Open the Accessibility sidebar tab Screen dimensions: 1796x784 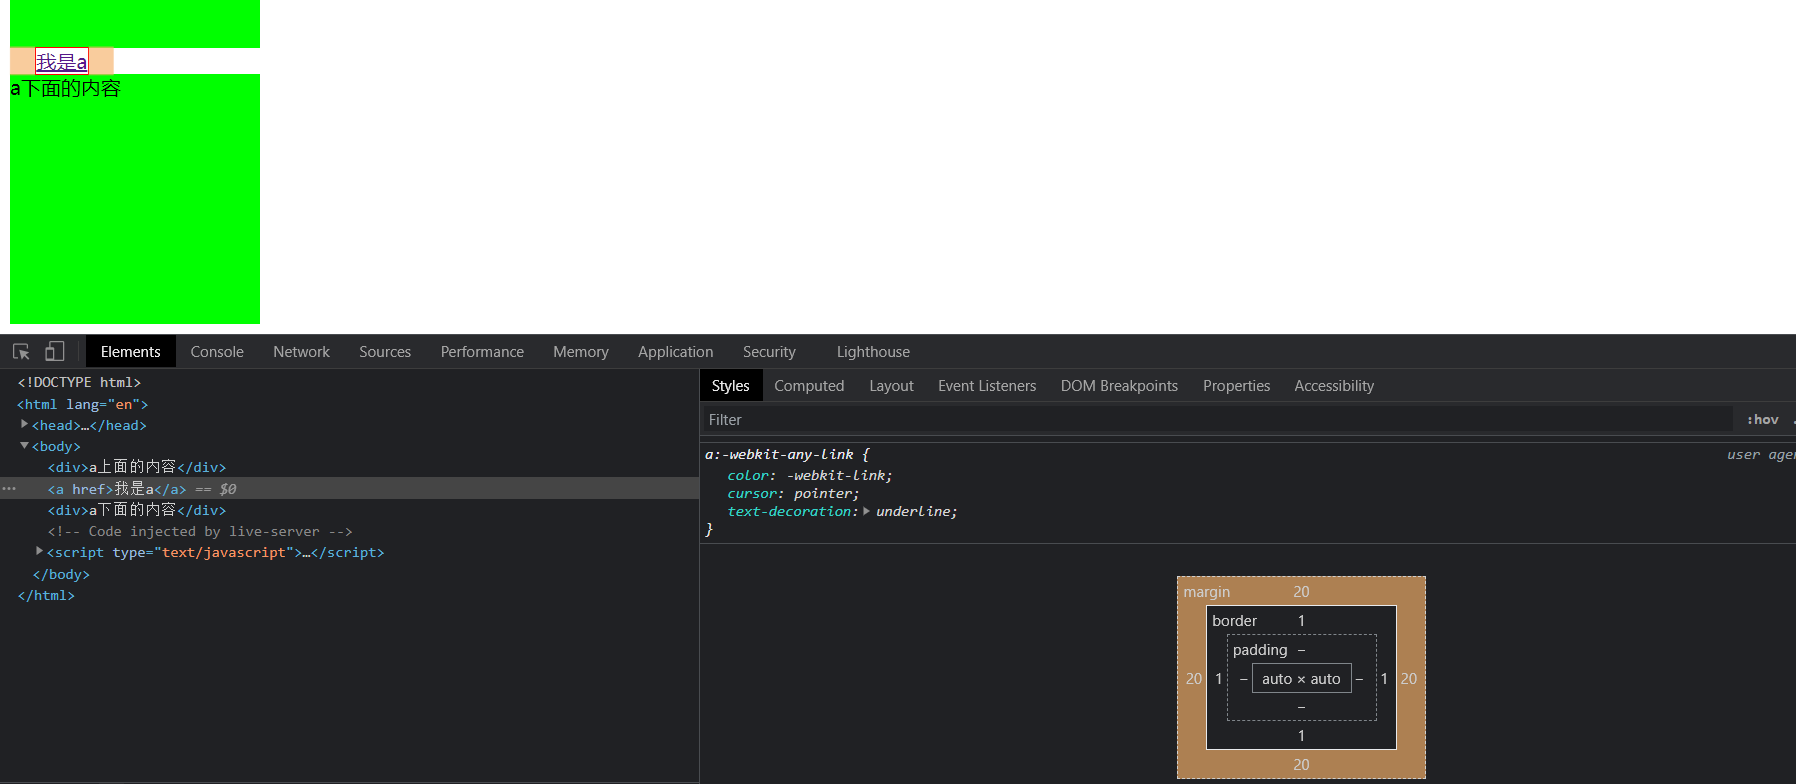click(x=1334, y=386)
